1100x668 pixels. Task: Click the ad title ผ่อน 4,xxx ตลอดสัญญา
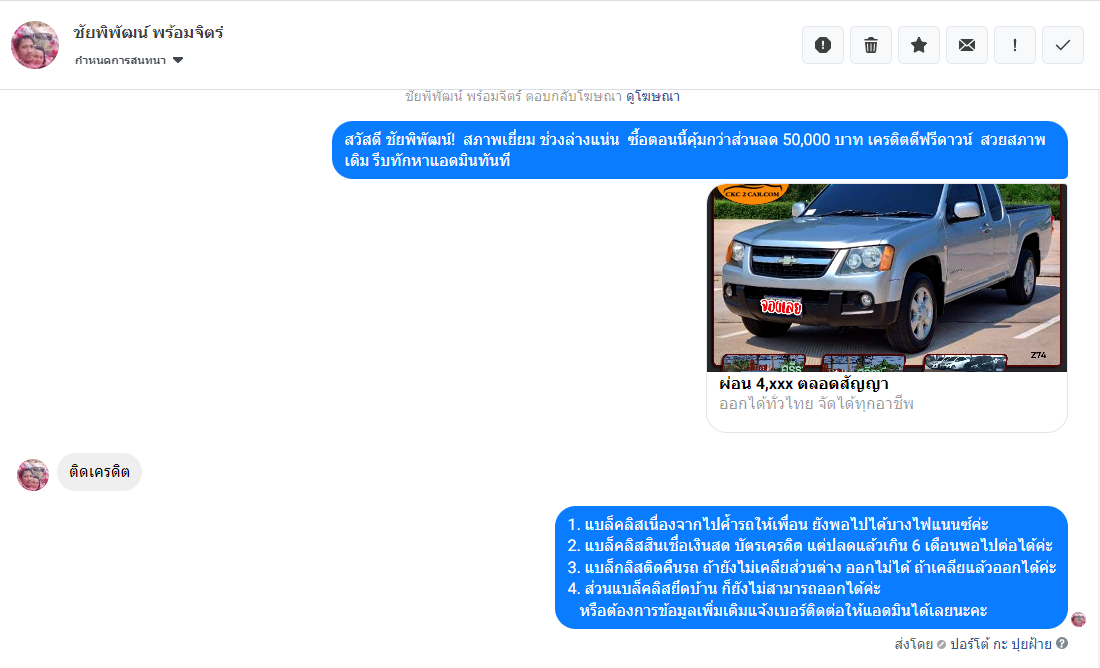point(804,384)
